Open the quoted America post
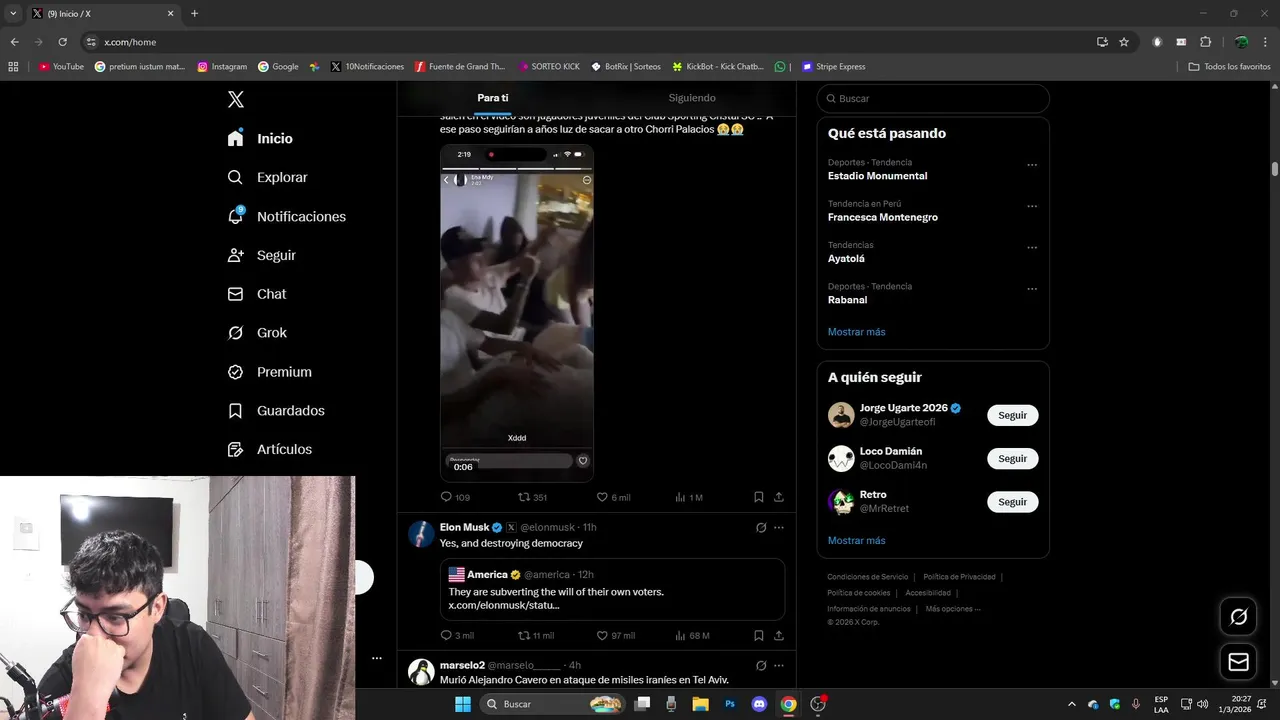 pos(612,590)
